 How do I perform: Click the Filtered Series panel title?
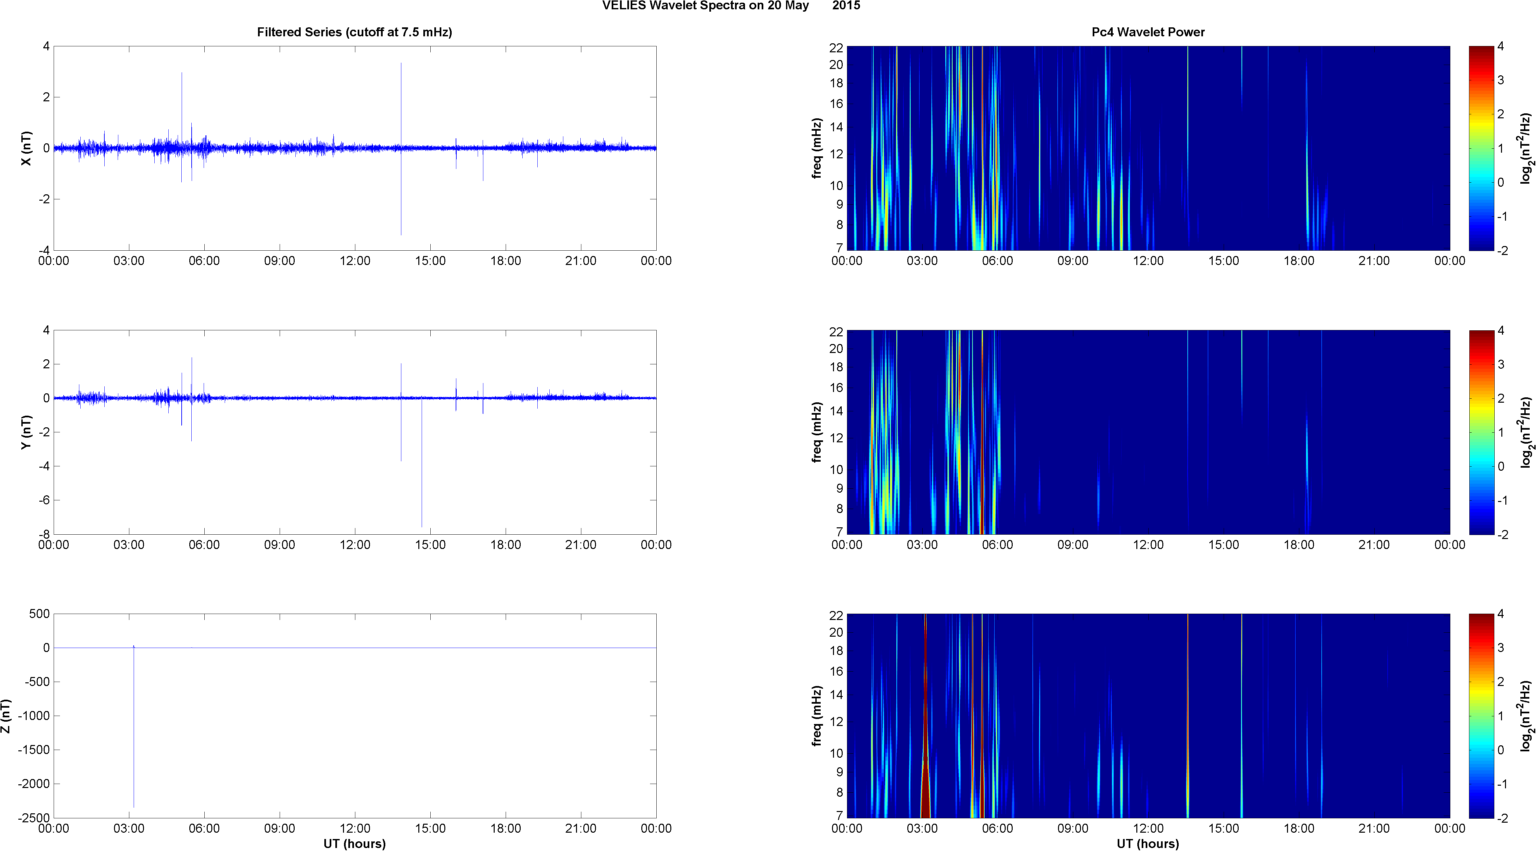[354, 32]
